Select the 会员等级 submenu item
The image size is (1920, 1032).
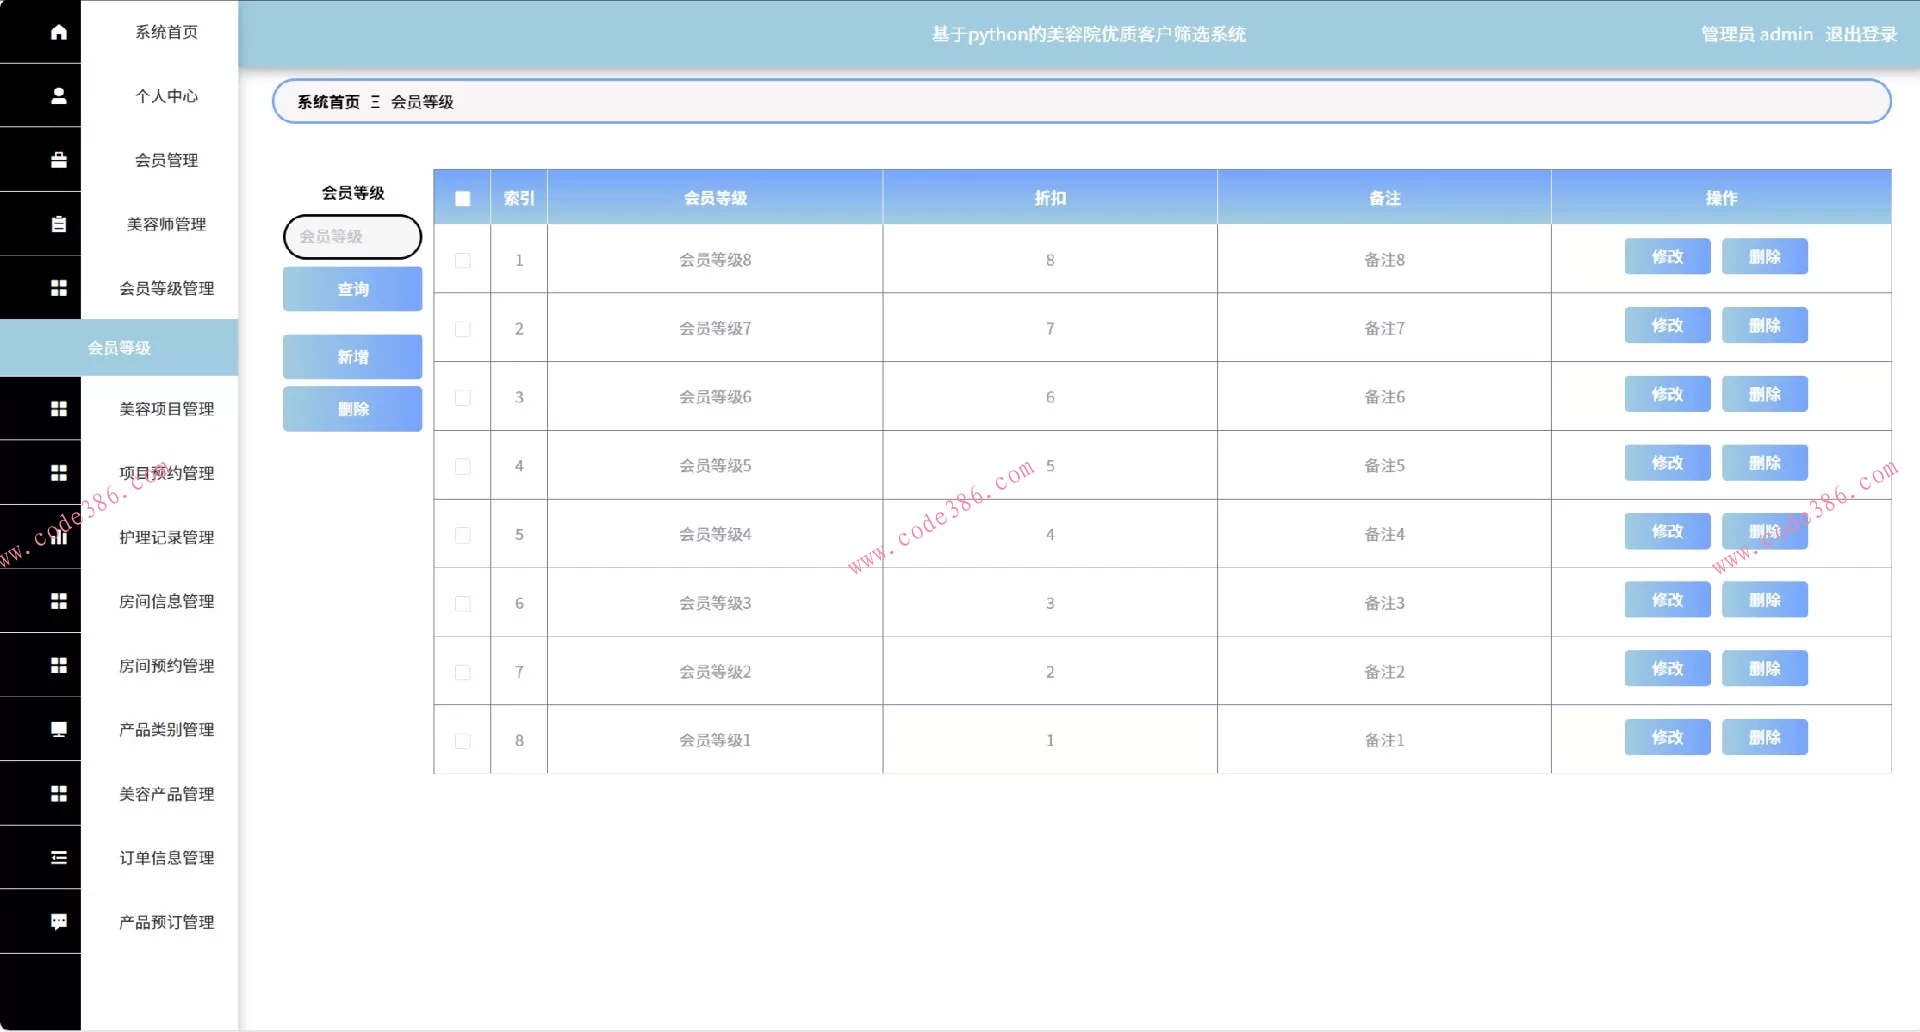119,348
